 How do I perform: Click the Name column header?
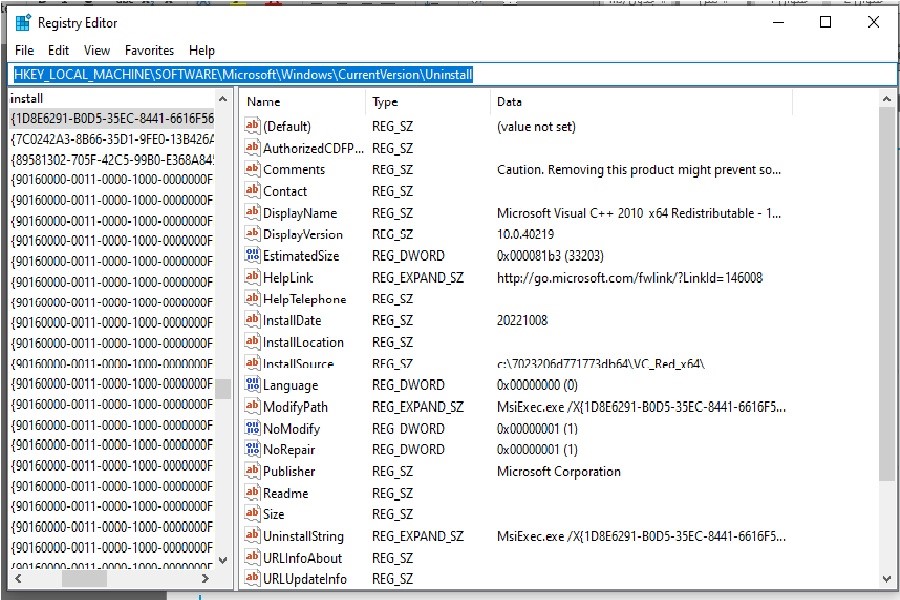264,102
